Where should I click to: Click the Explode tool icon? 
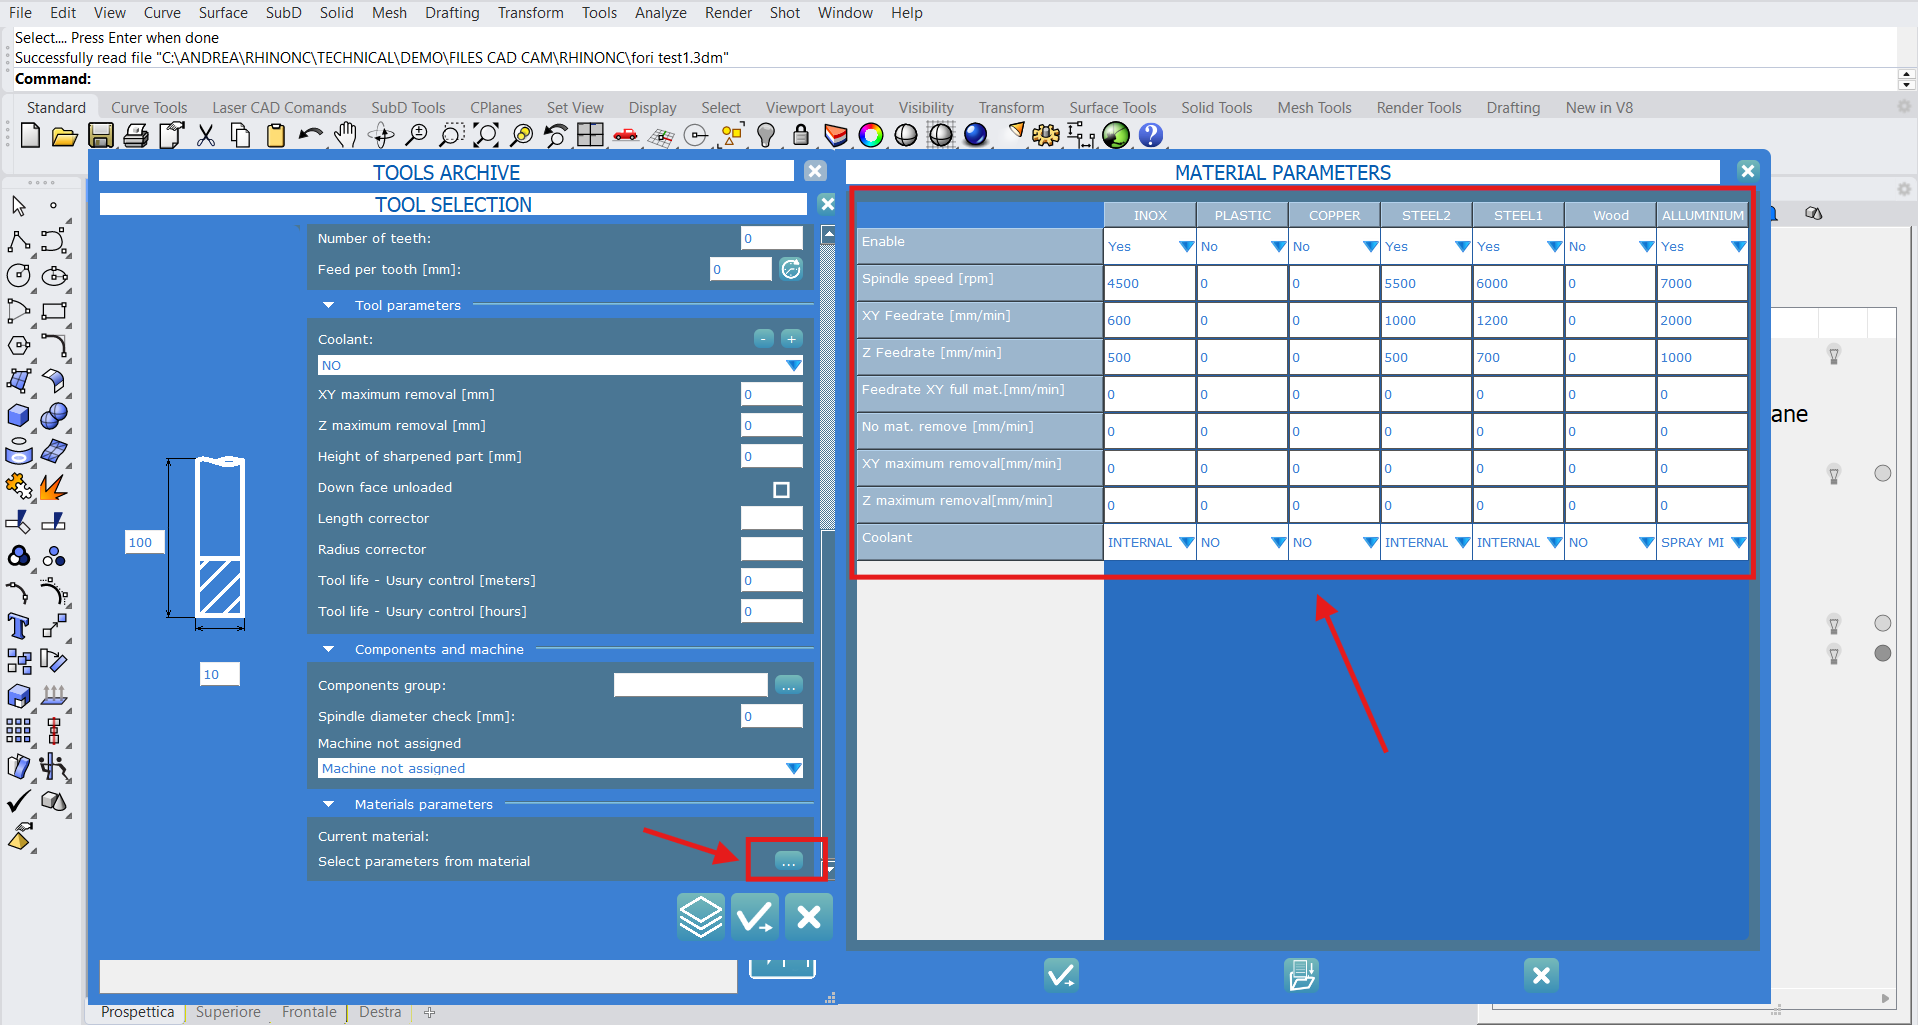[x=53, y=488]
